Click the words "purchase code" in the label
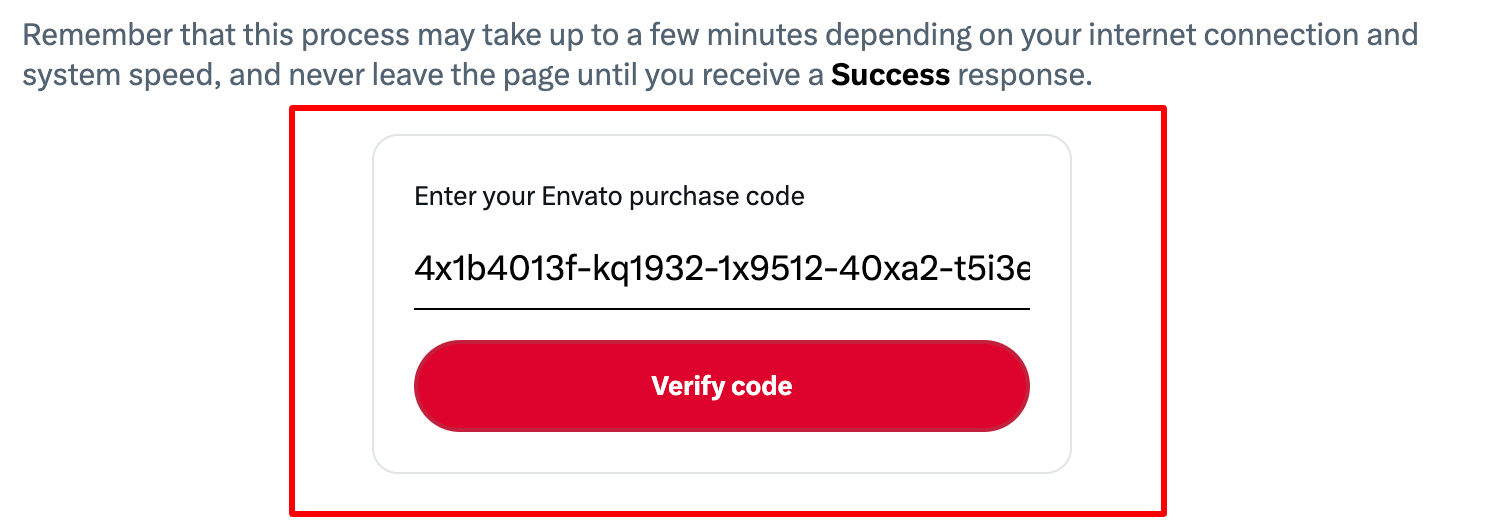 [717, 196]
